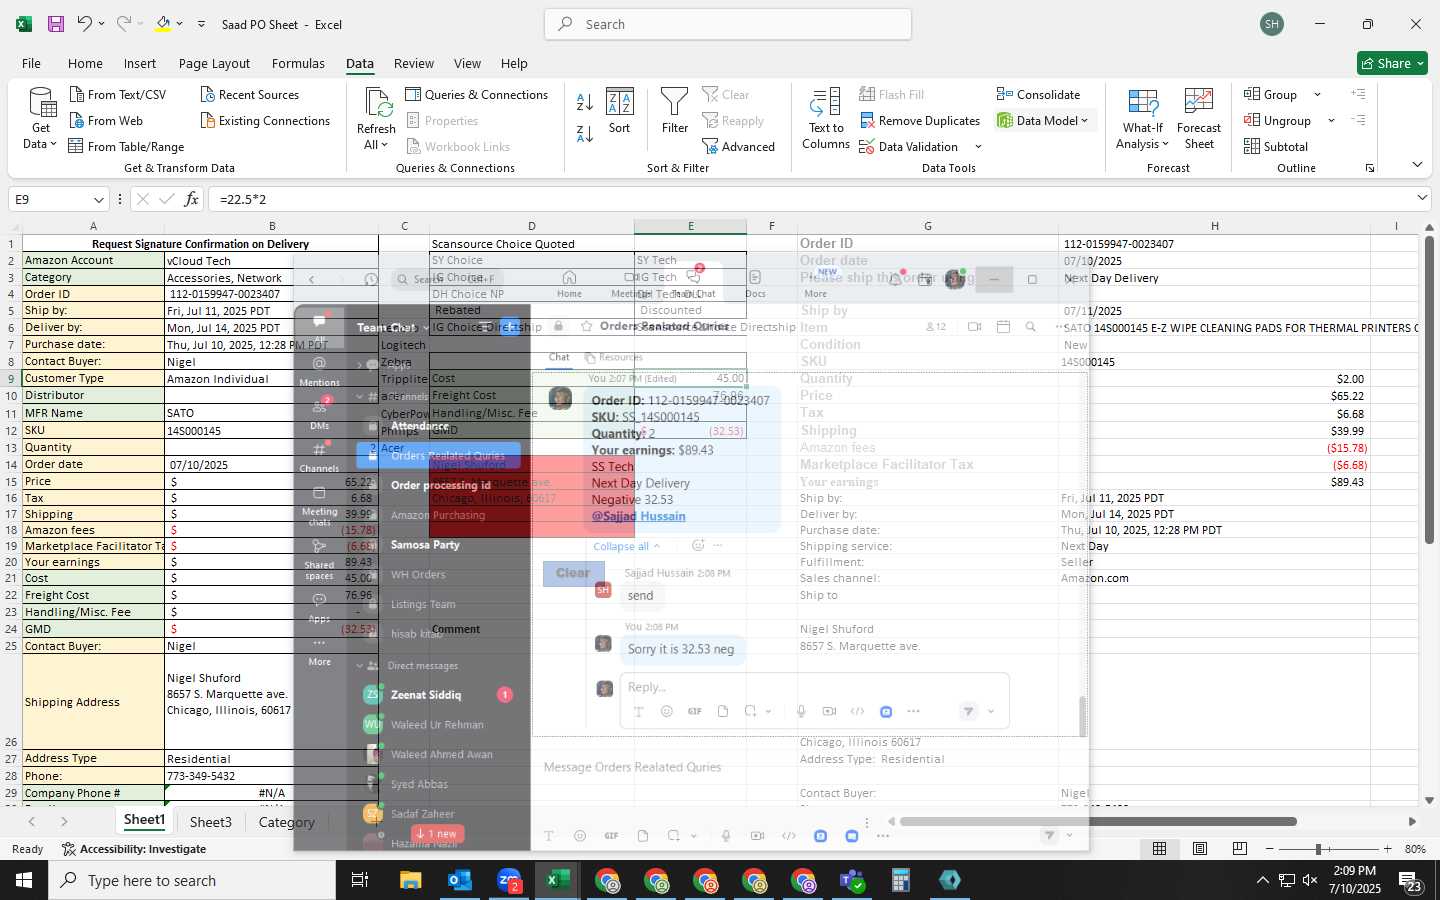Click Consolidate
The width and height of the screenshot is (1440, 900).
[1038, 95]
